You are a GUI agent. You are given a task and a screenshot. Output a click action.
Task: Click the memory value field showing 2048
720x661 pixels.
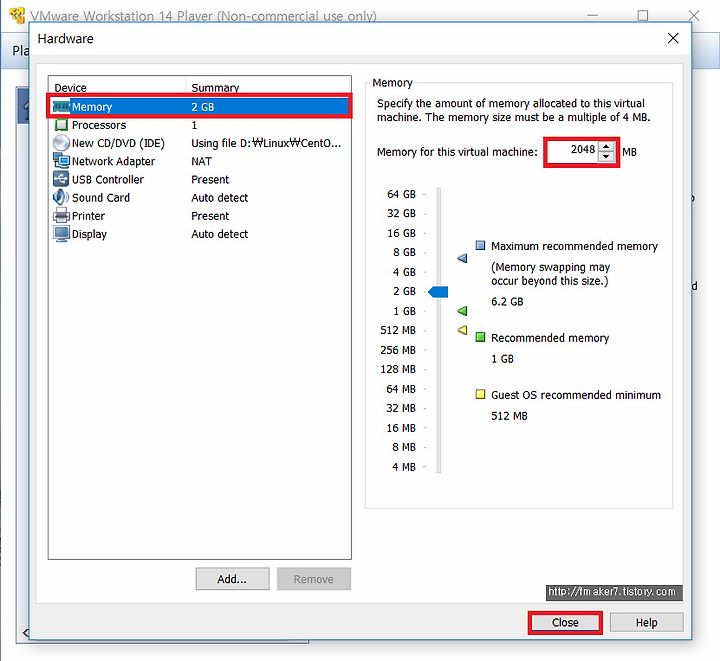573,152
